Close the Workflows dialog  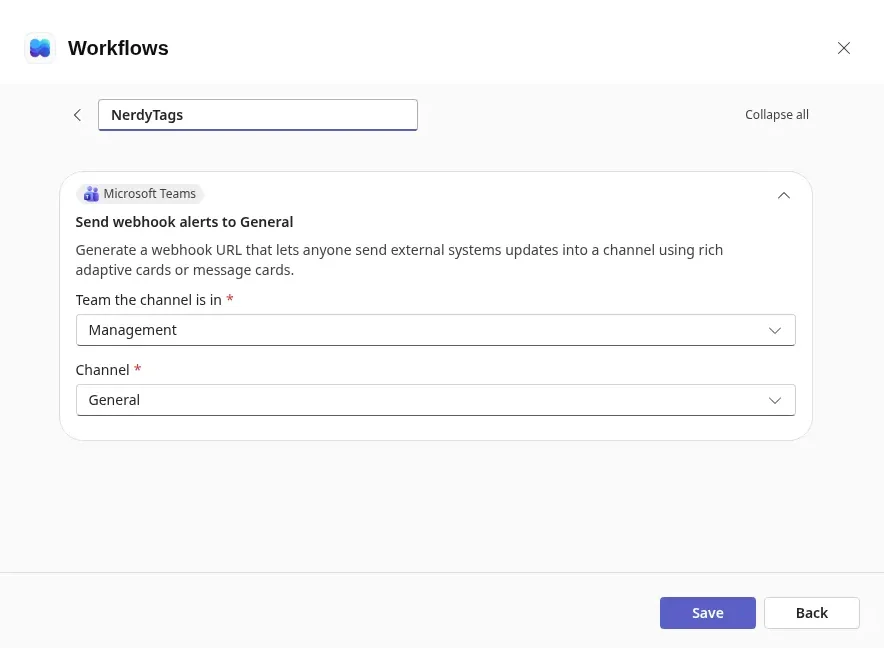[843, 48]
